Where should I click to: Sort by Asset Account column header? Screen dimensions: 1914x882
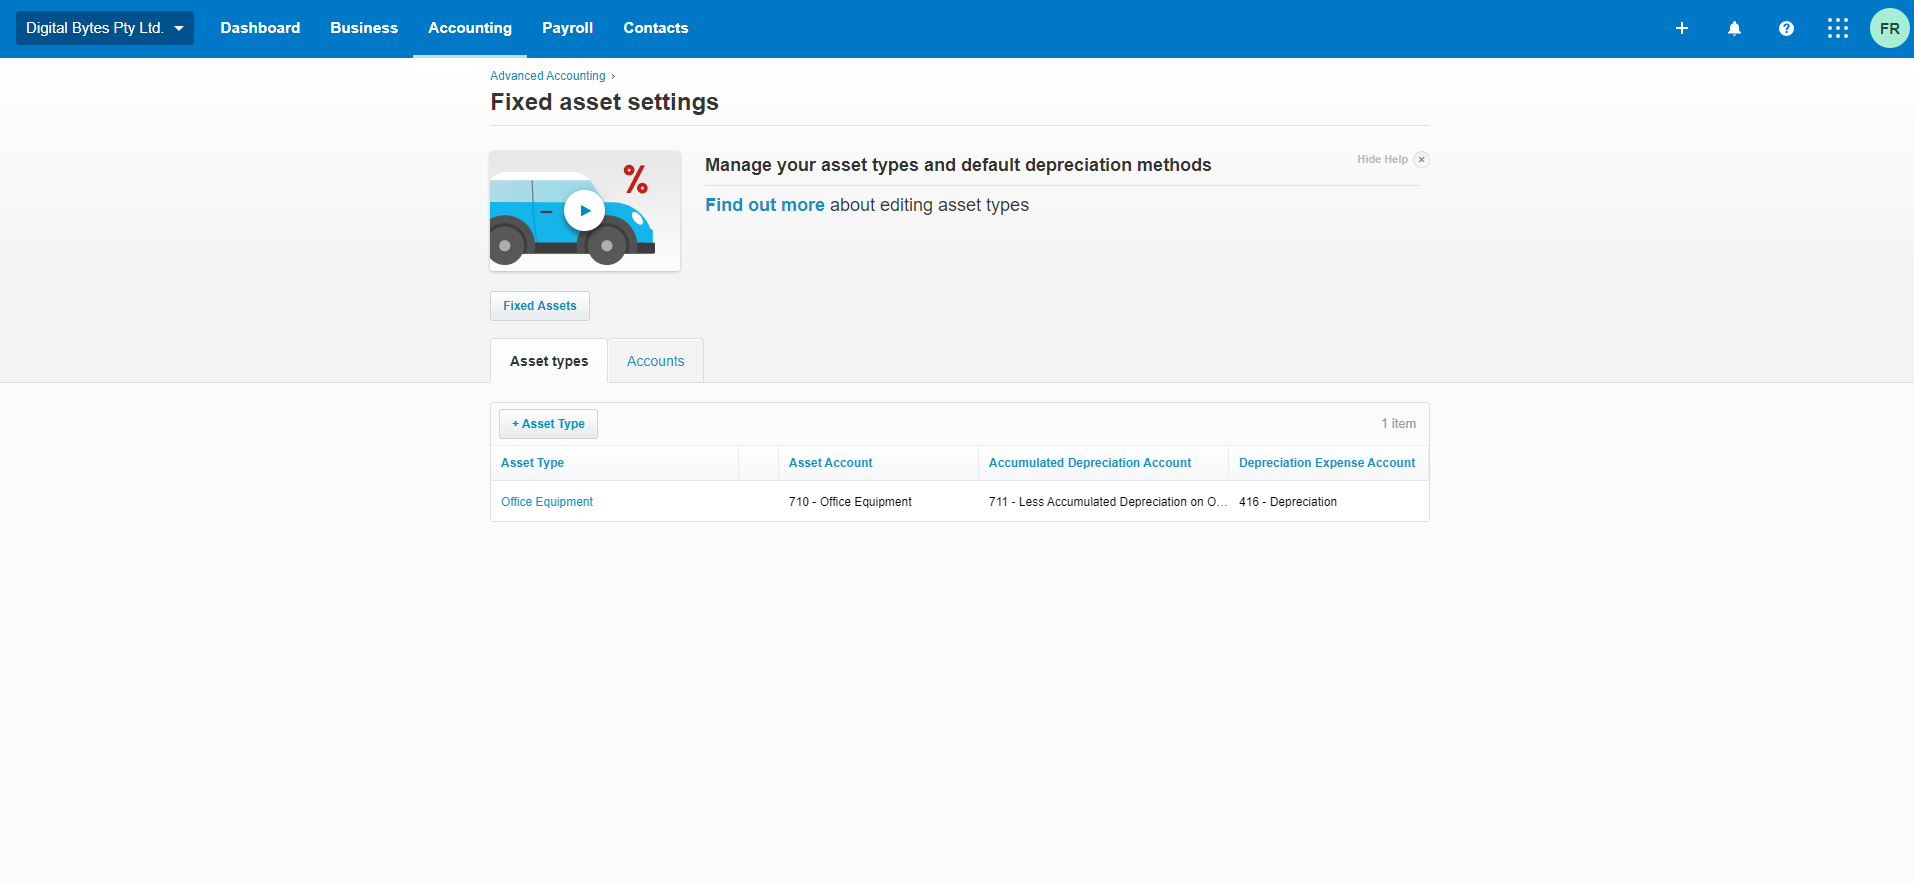click(830, 463)
